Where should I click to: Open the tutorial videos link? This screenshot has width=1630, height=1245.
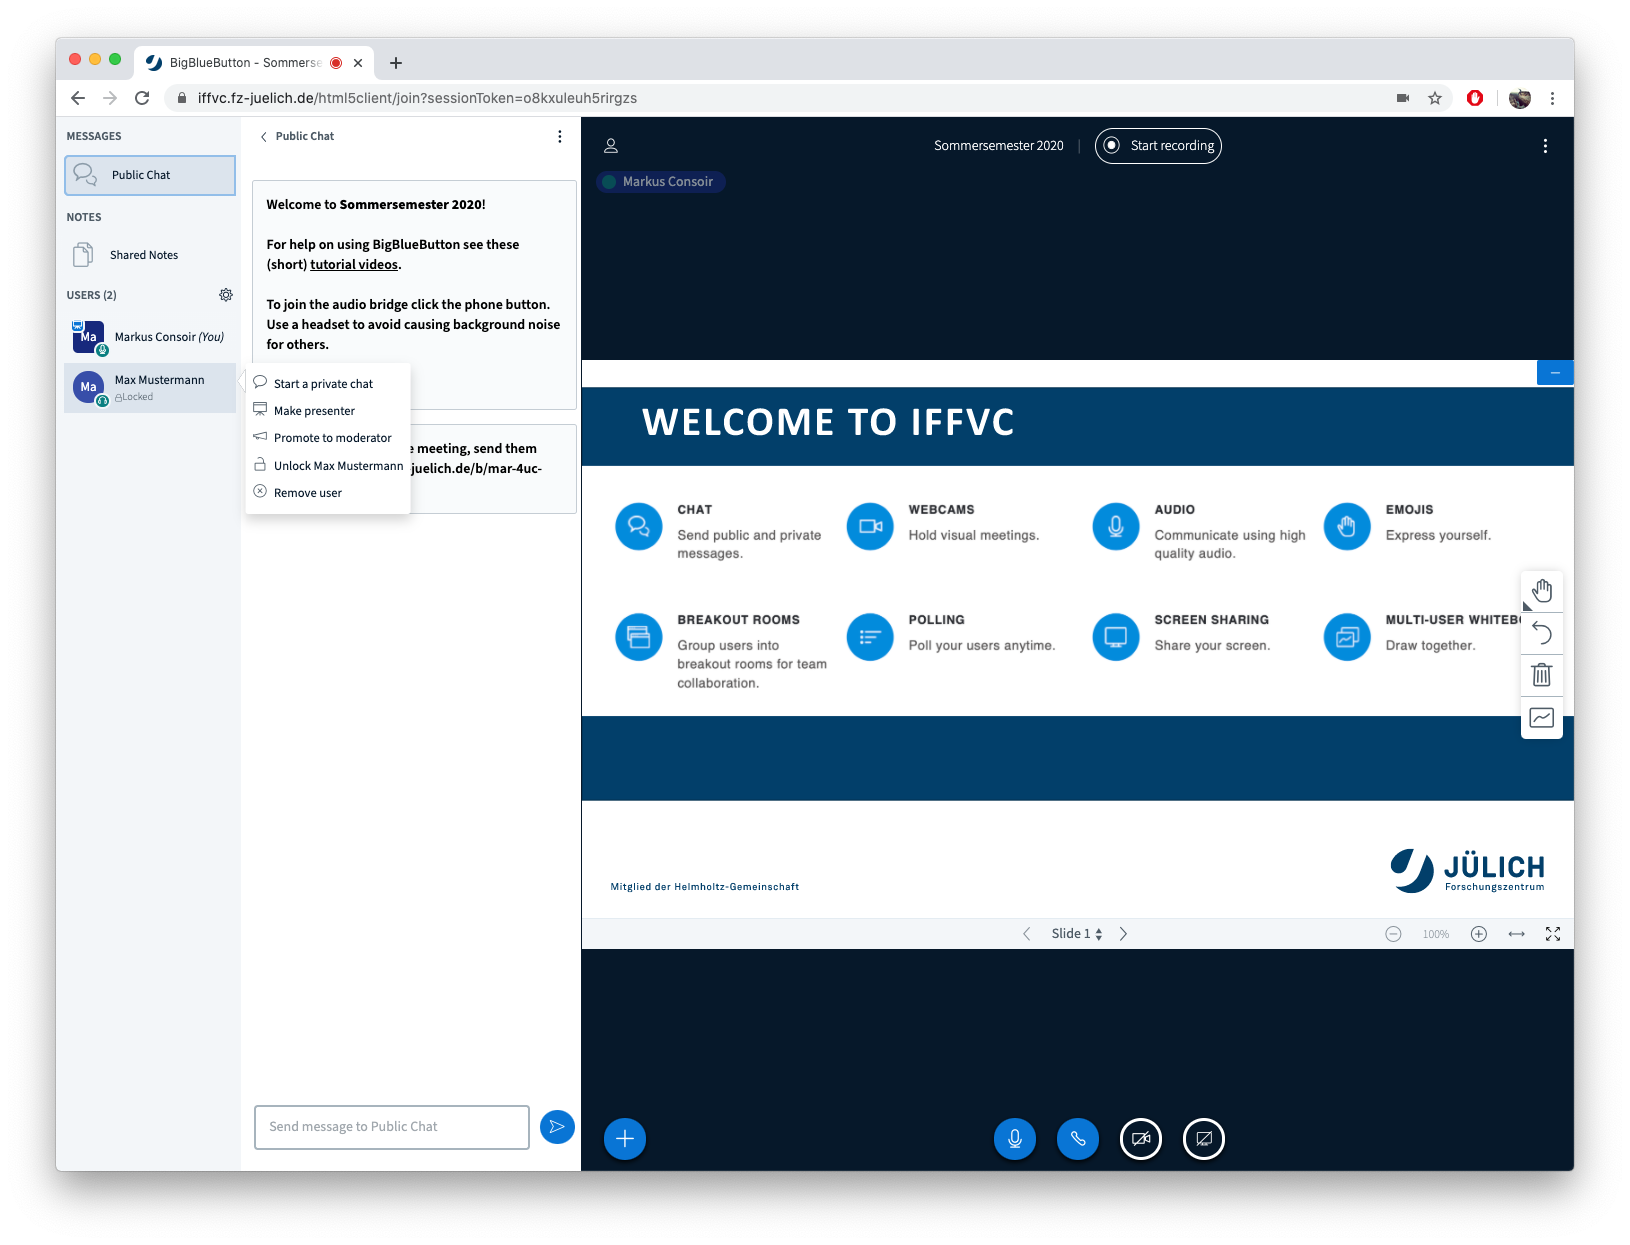354,265
